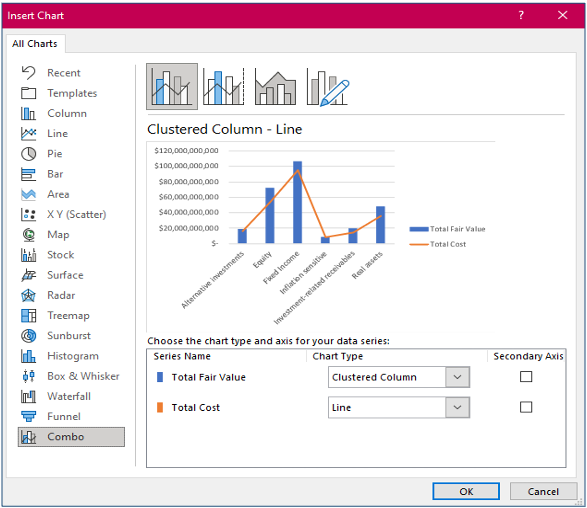This screenshot has width=587, height=508.
Task: Click the Chart Type column header
Action: (x=338, y=356)
